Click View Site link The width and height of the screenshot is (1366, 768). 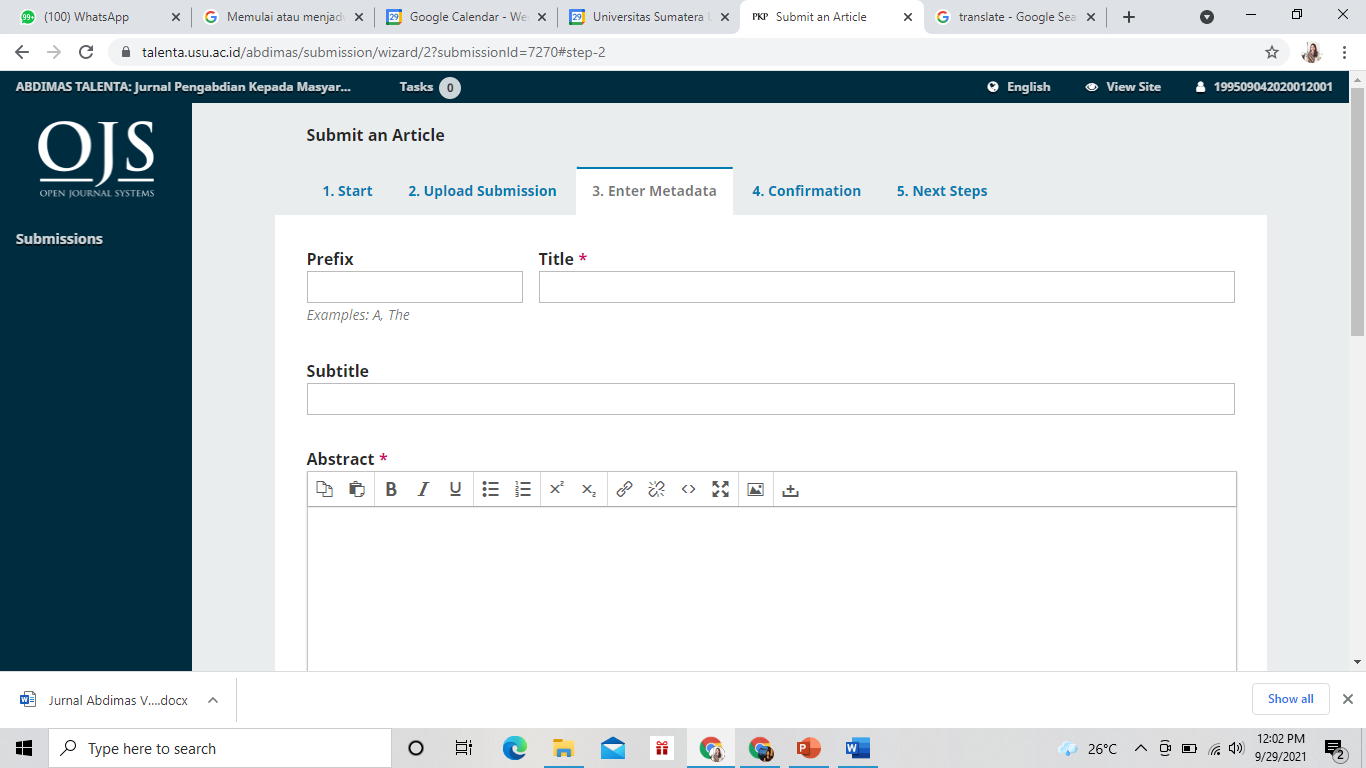(x=1123, y=87)
